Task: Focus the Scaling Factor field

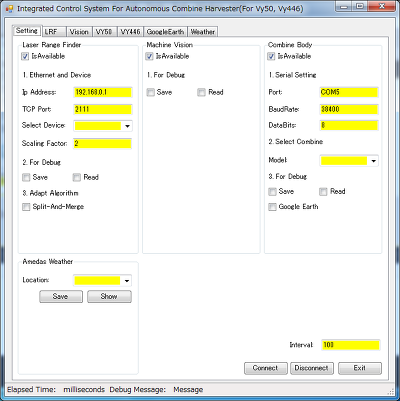Action: [x=103, y=144]
